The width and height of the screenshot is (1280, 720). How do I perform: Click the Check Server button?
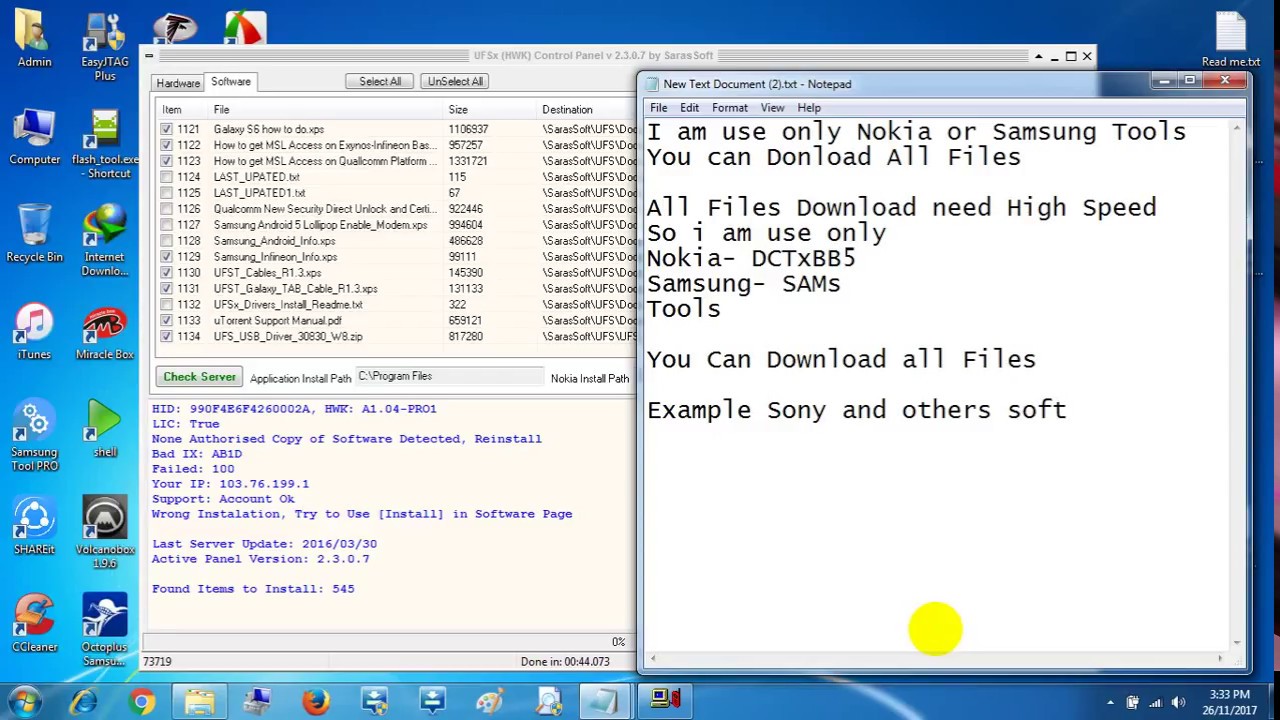click(200, 377)
